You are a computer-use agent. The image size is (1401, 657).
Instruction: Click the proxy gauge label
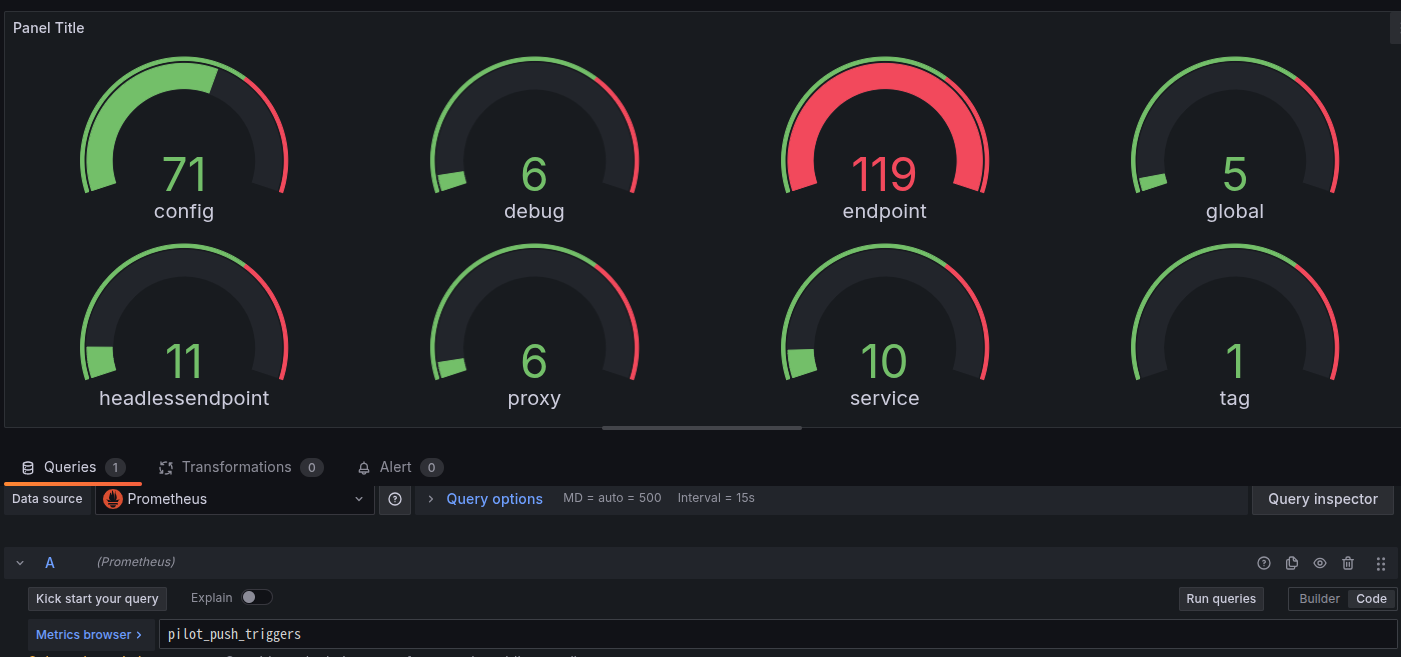point(534,398)
